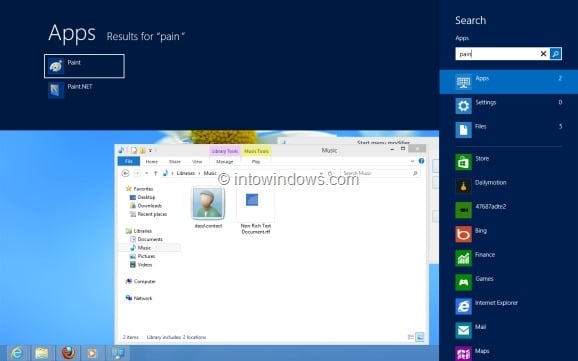The image size is (578, 361).
Task: Open quick access toolbar dropdown arrow
Action: pos(150,150)
